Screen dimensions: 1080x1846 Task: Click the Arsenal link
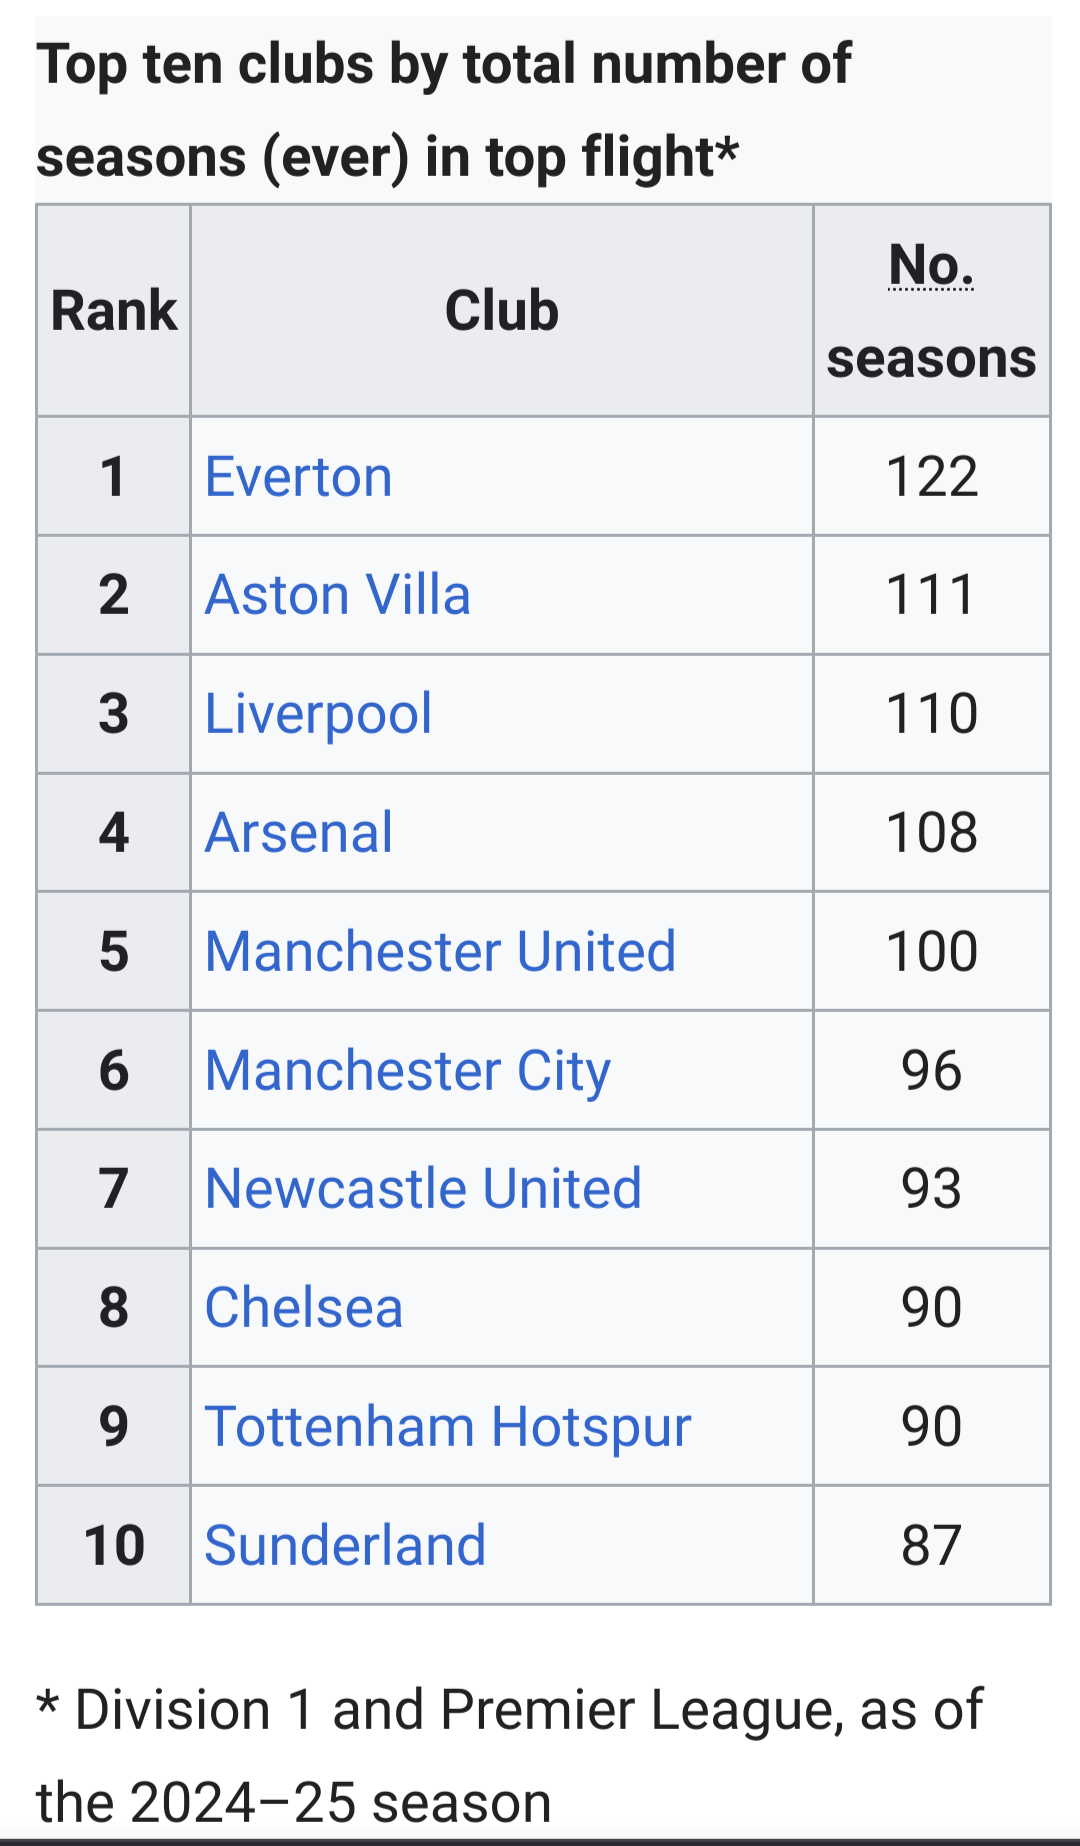(x=299, y=833)
